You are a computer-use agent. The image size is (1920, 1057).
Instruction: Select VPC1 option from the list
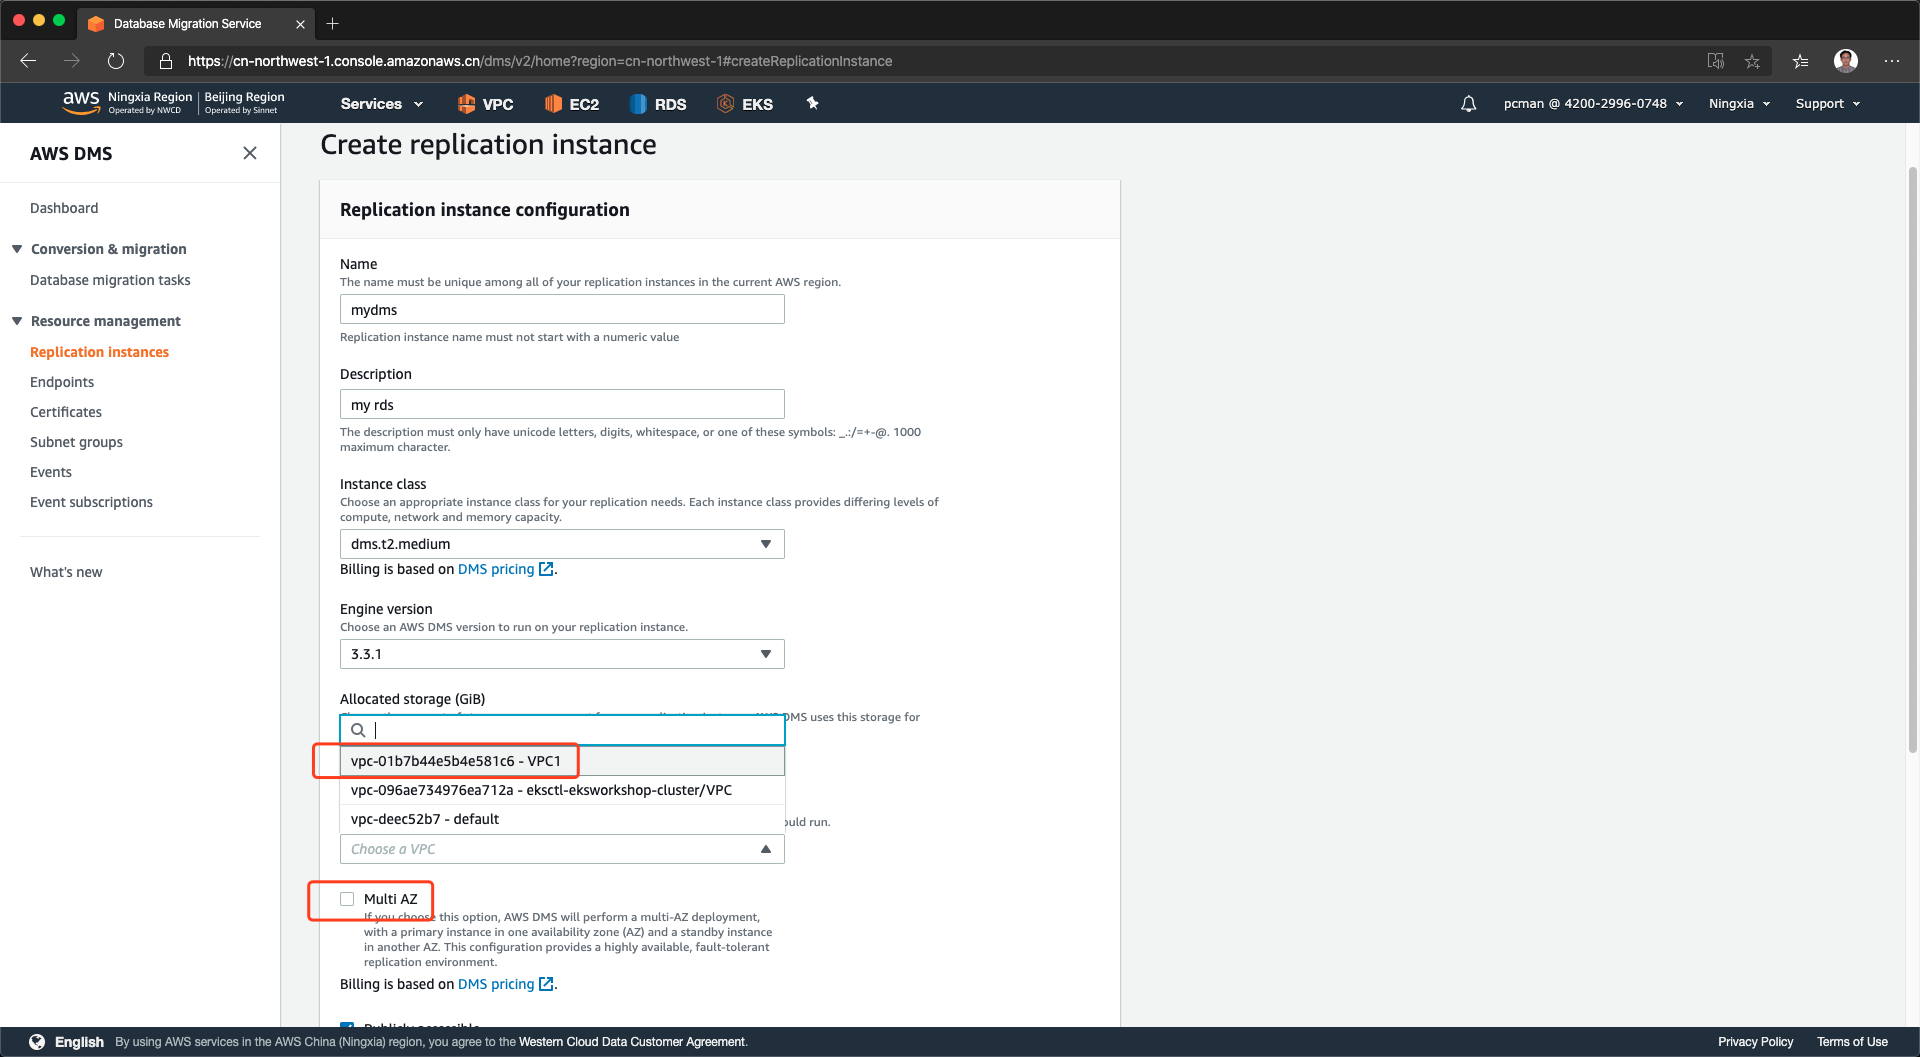(456, 761)
